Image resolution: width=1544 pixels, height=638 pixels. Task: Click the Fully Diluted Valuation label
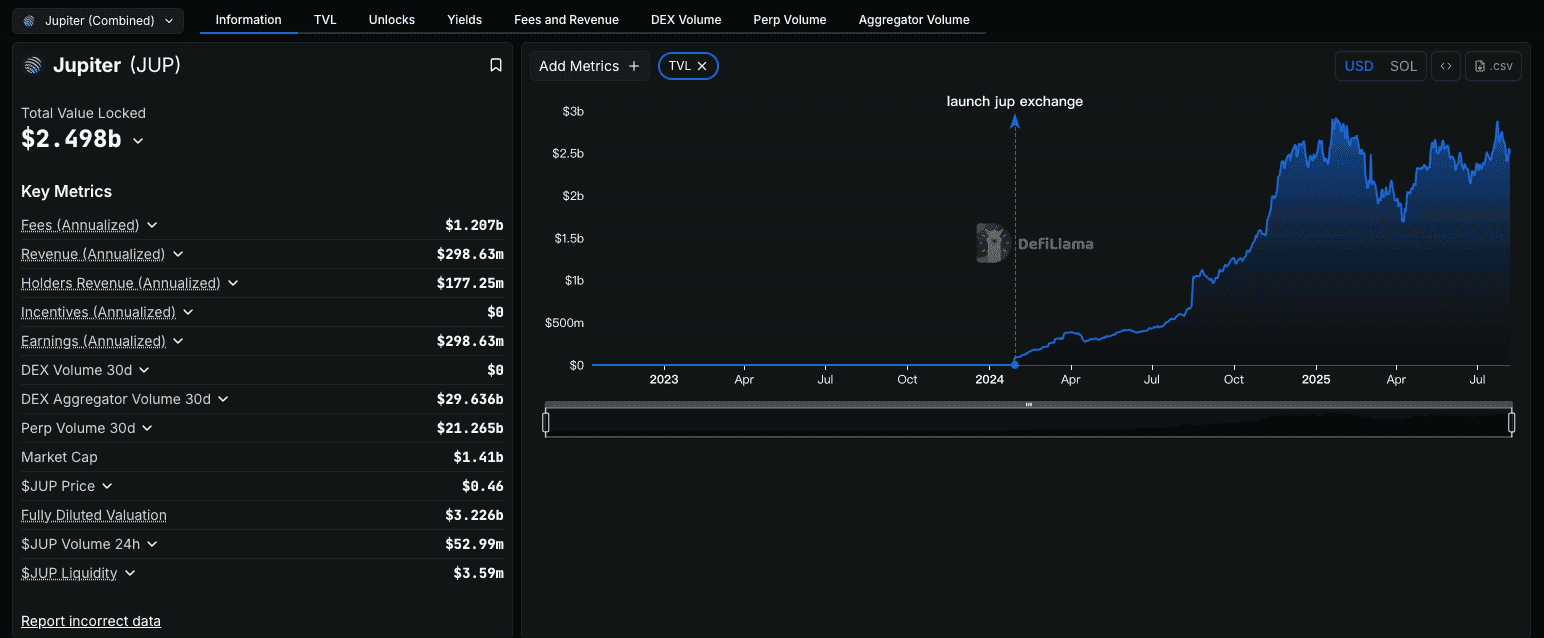pyautogui.click(x=94, y=515)
